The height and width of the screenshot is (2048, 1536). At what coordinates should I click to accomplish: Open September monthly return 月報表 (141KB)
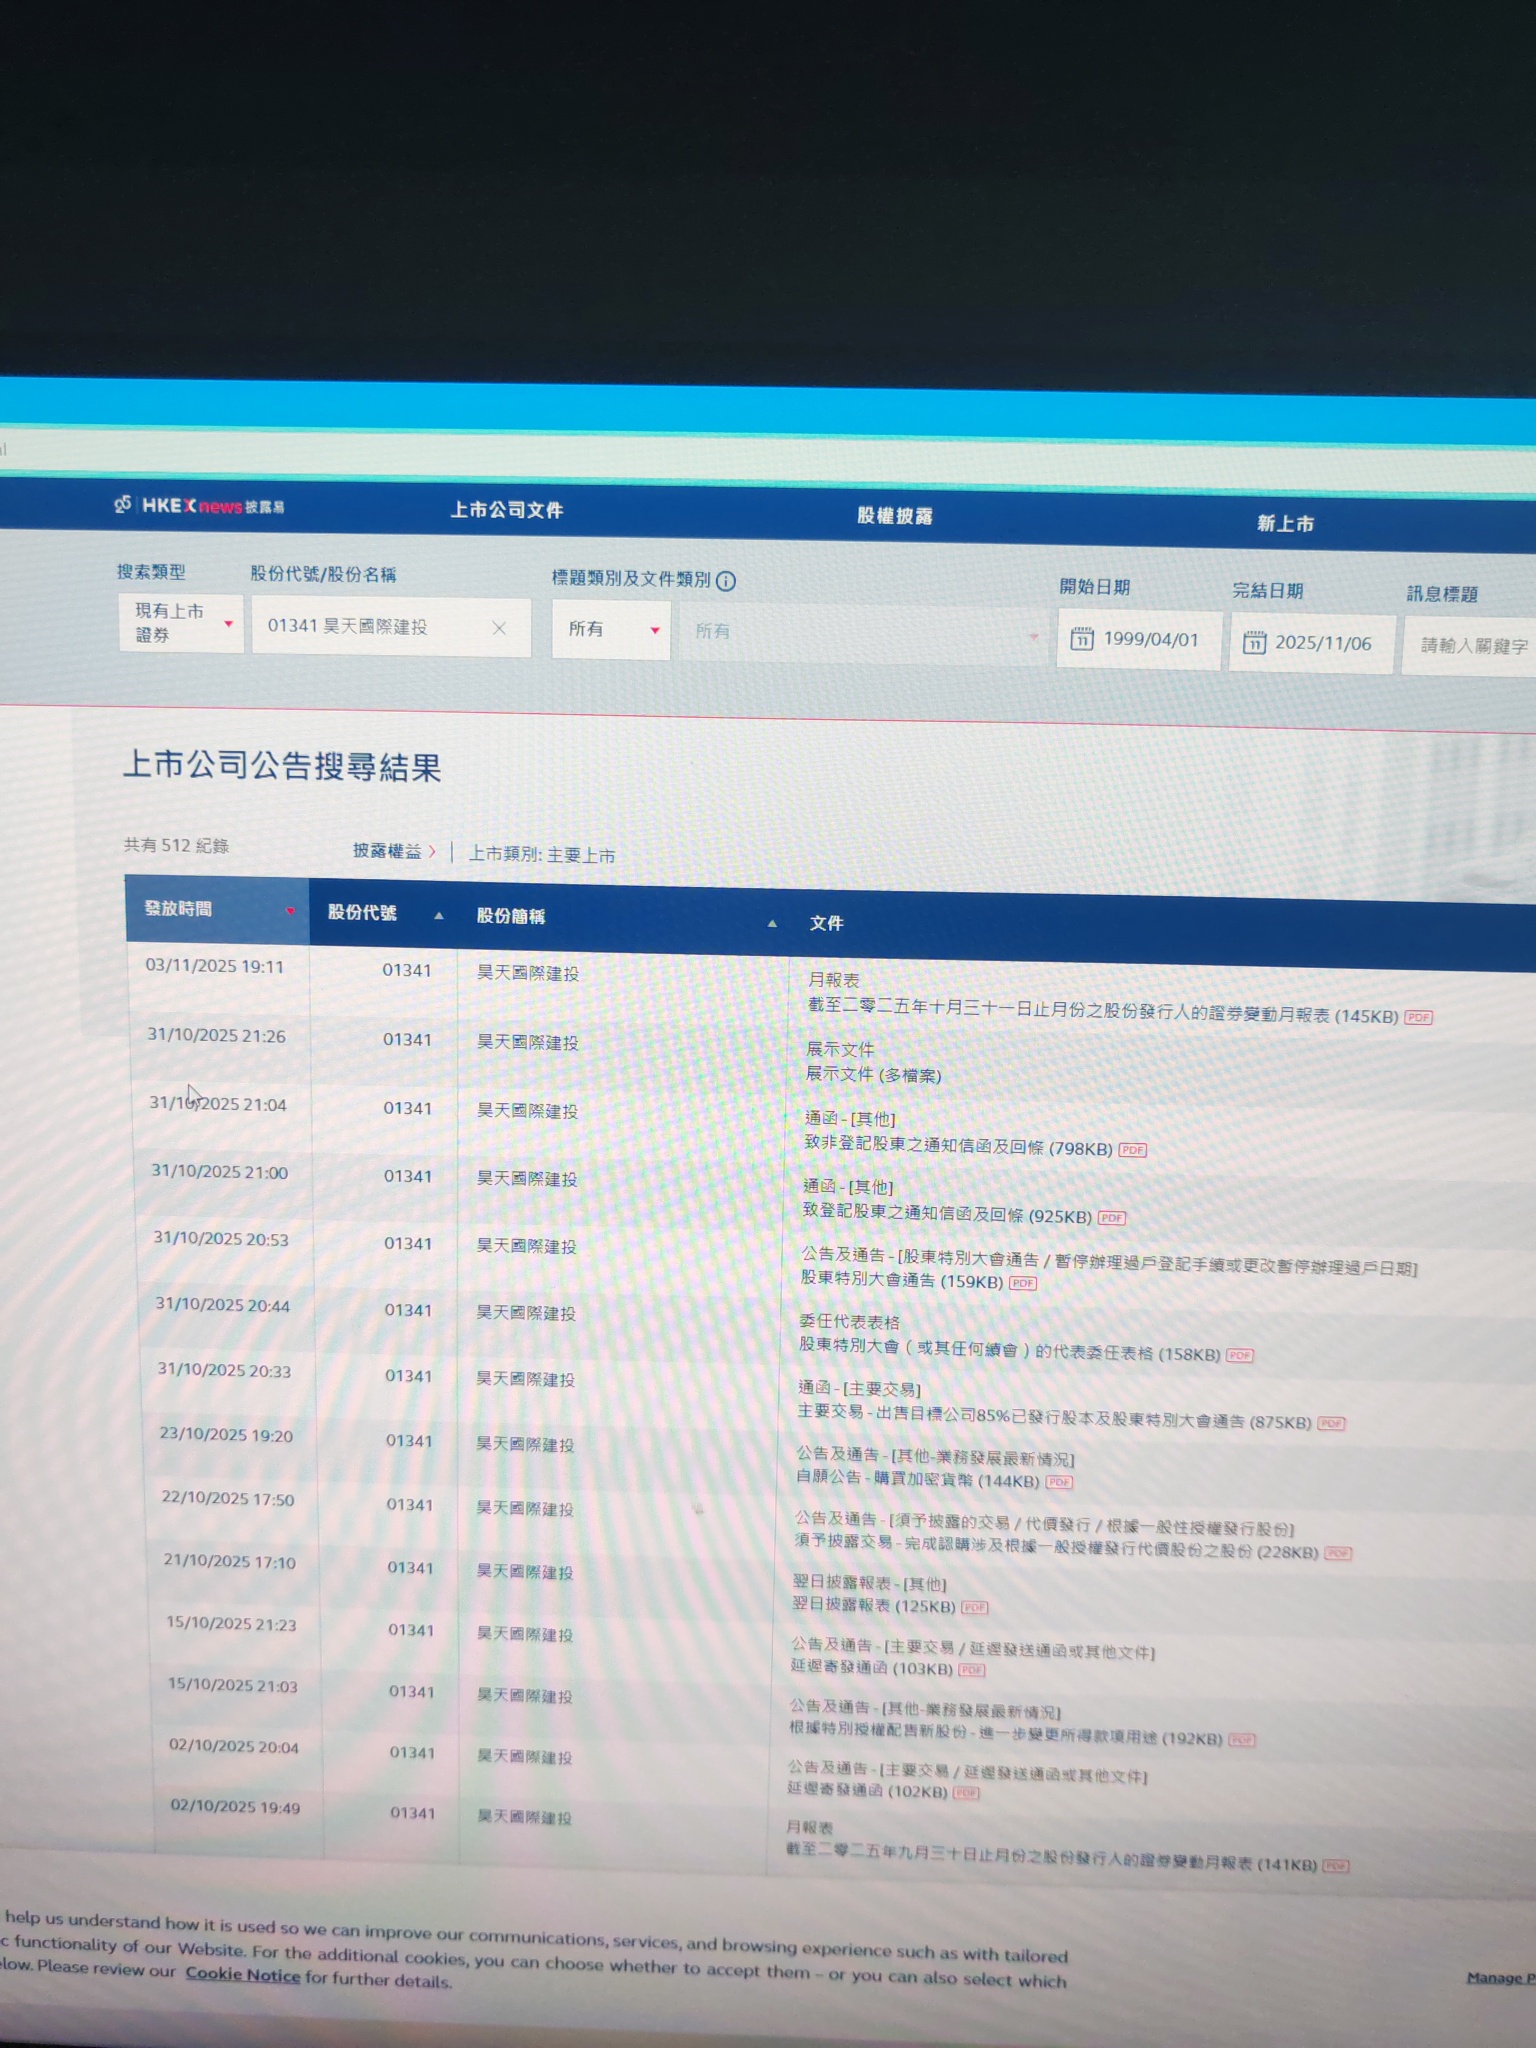(x=1051, y=1859)
